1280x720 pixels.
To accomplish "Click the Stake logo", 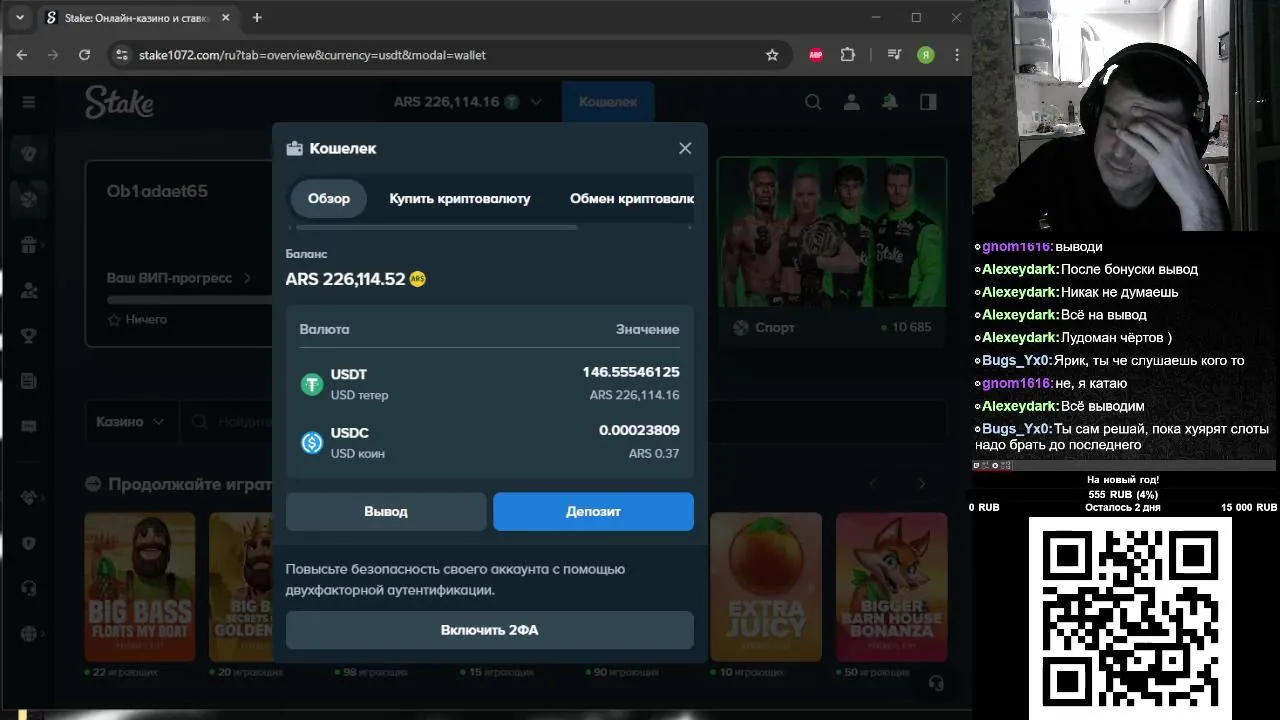I will (x=119, y=102).
